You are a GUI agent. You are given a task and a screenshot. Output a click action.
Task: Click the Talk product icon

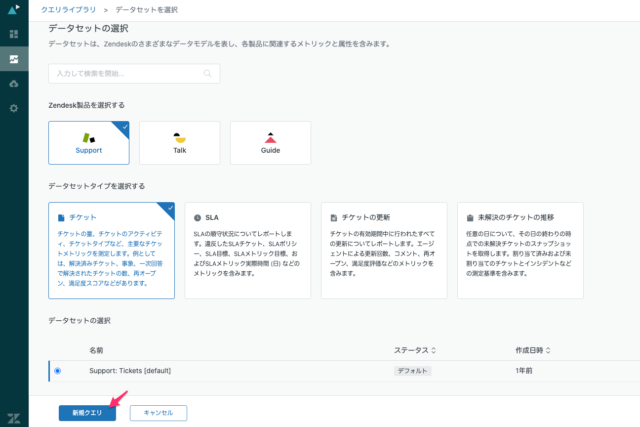pos(180,138)
